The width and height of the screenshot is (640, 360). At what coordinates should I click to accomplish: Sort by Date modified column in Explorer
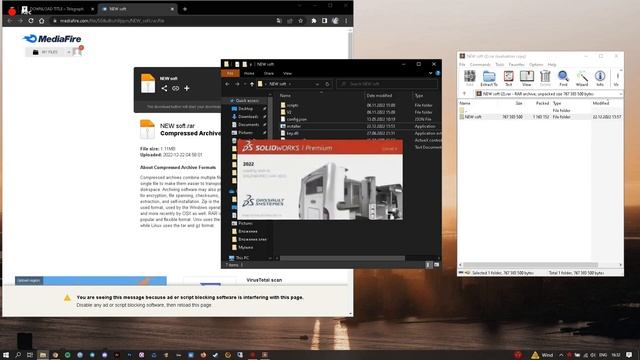379,96
